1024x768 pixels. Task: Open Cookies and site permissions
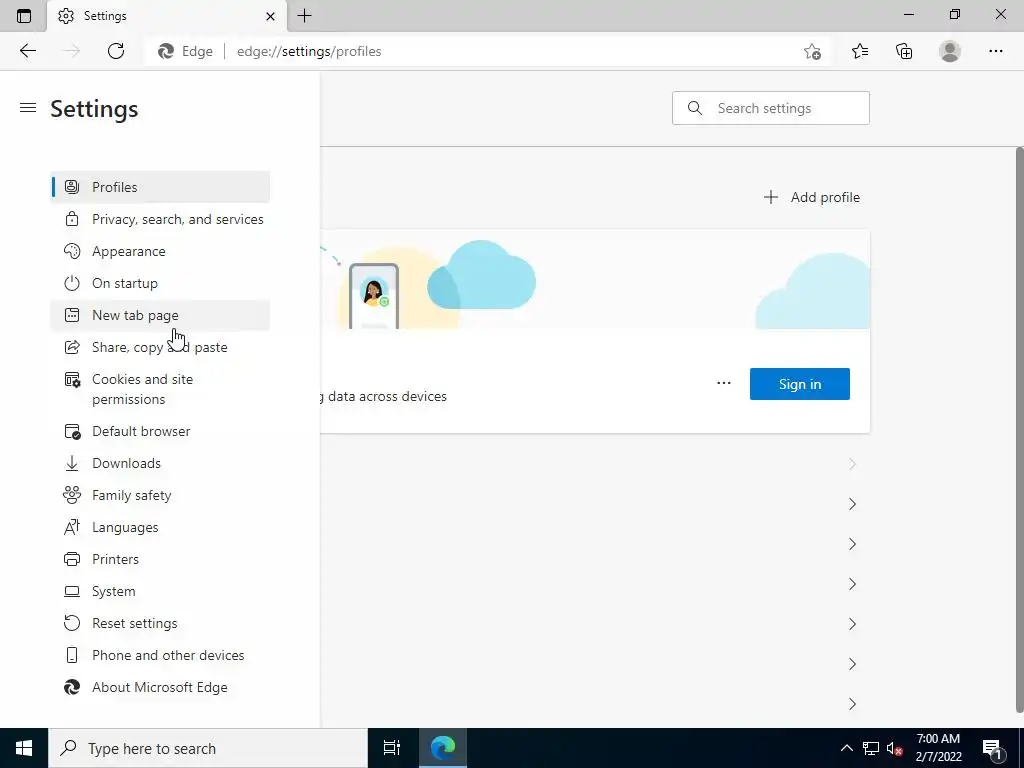pos(160,389)
